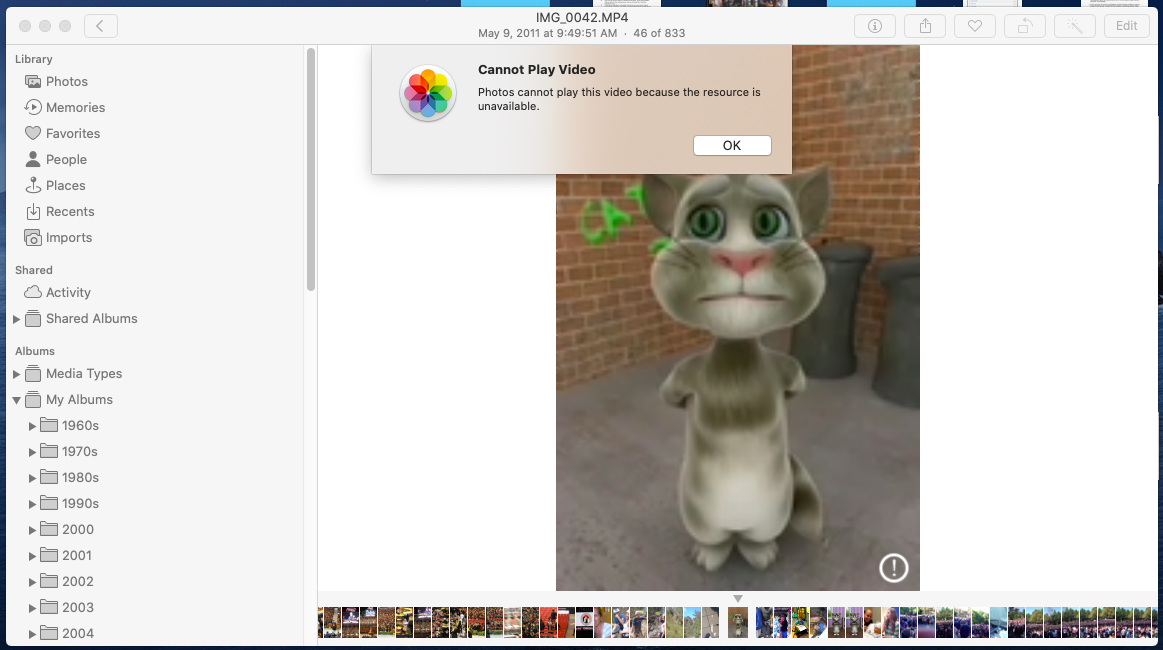Click the Imports camera icon
The image size is (1163, 650).
click(33, 237)
